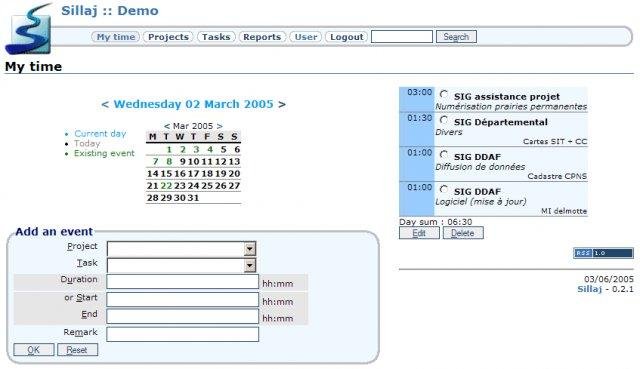Open the Tasks menu
The width and height of the screenshot is (640, 369).
[216, 37]
